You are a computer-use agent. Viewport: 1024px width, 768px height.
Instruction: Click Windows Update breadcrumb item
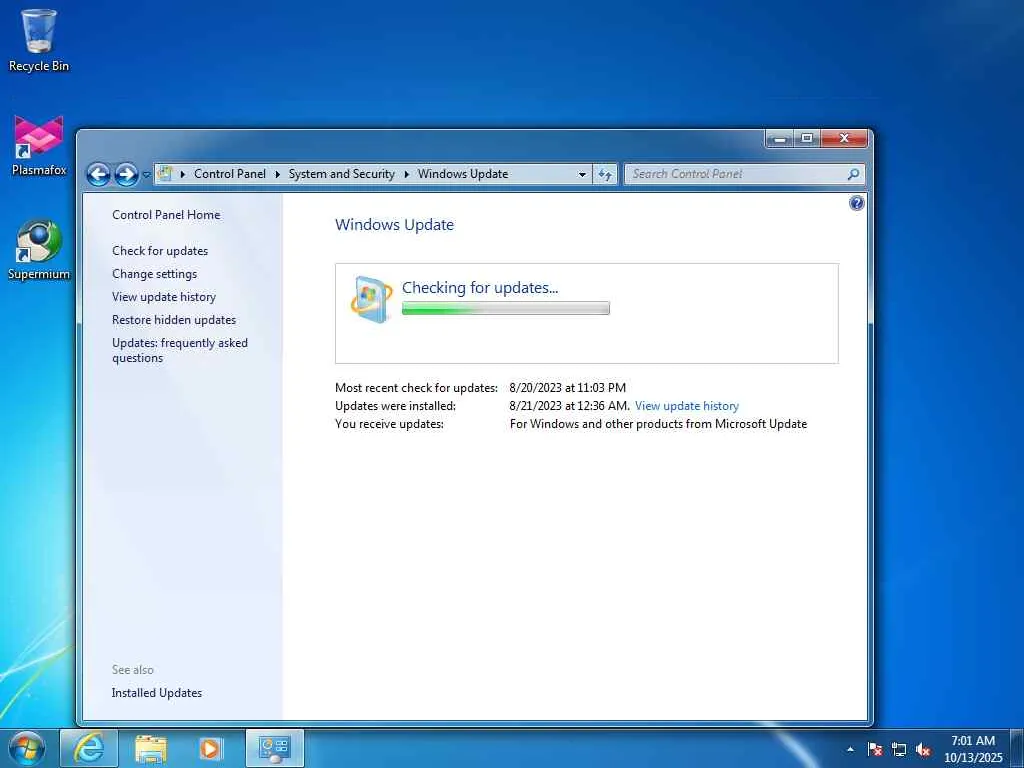tap(463, 174)
